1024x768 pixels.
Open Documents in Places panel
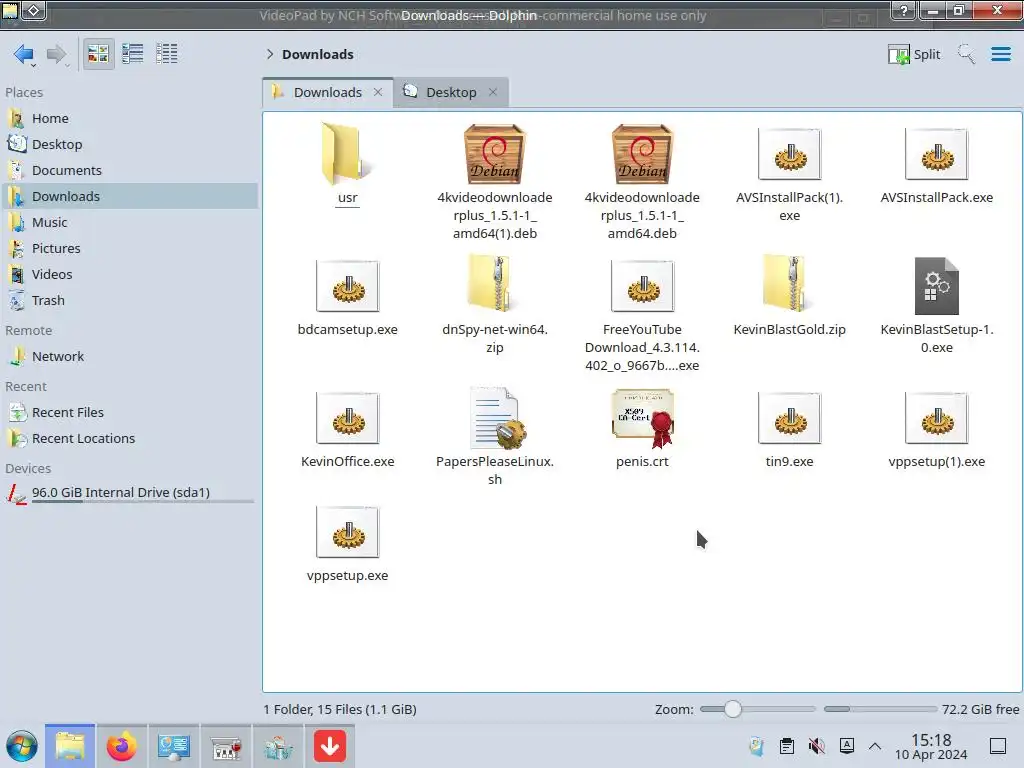(x=129, y=170)
